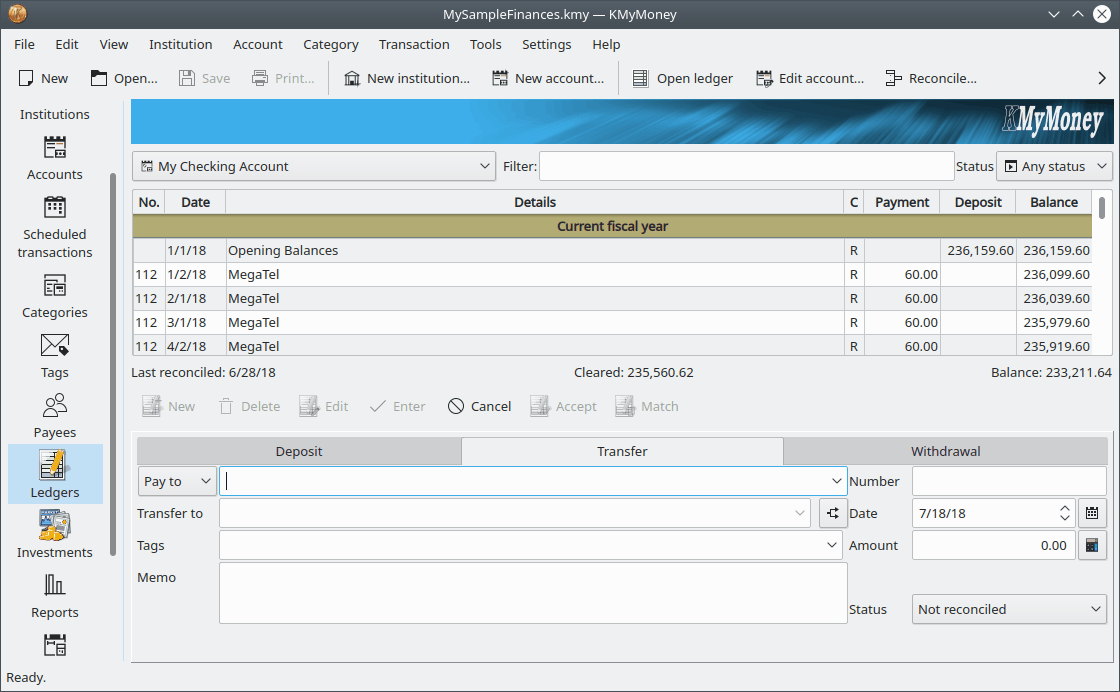The height and width of the screenshot is (692, 1120).
Task: Open the Settings menu
Action: [546, 44]
